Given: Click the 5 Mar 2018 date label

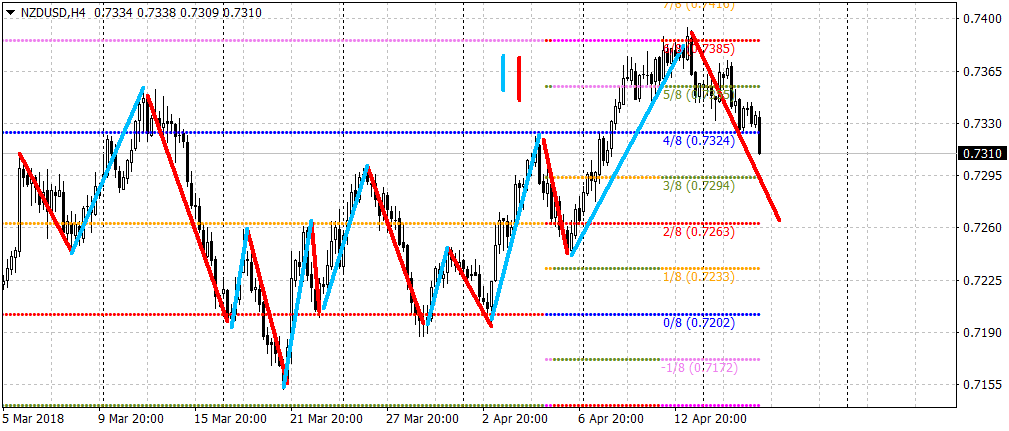Looking at the screenshot, I should point(32,419).
